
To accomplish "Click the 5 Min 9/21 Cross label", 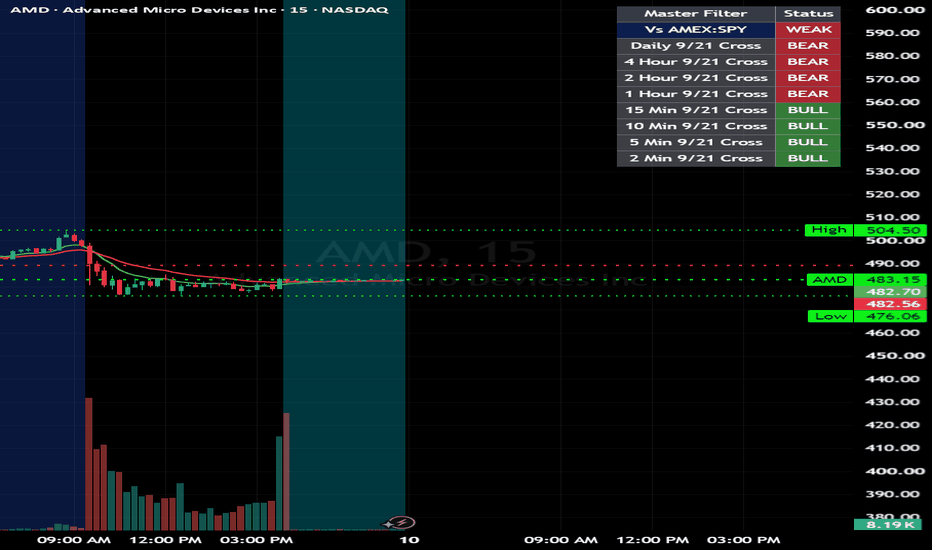I will point(696,142).
